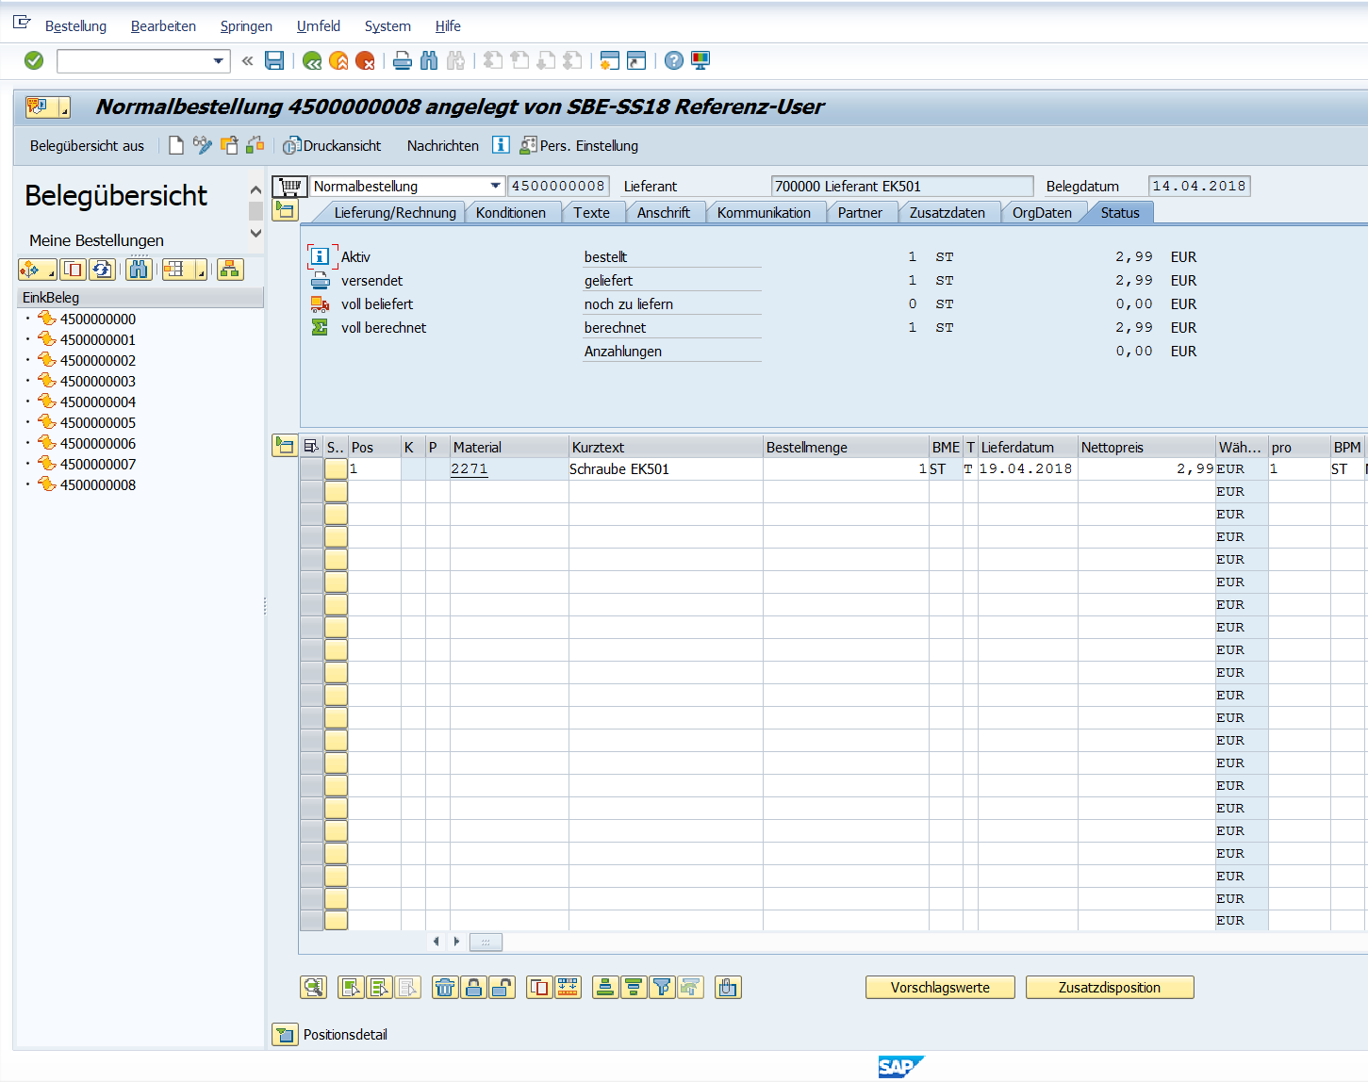Open the command field dropdown arrow

(x=218, y=61)
